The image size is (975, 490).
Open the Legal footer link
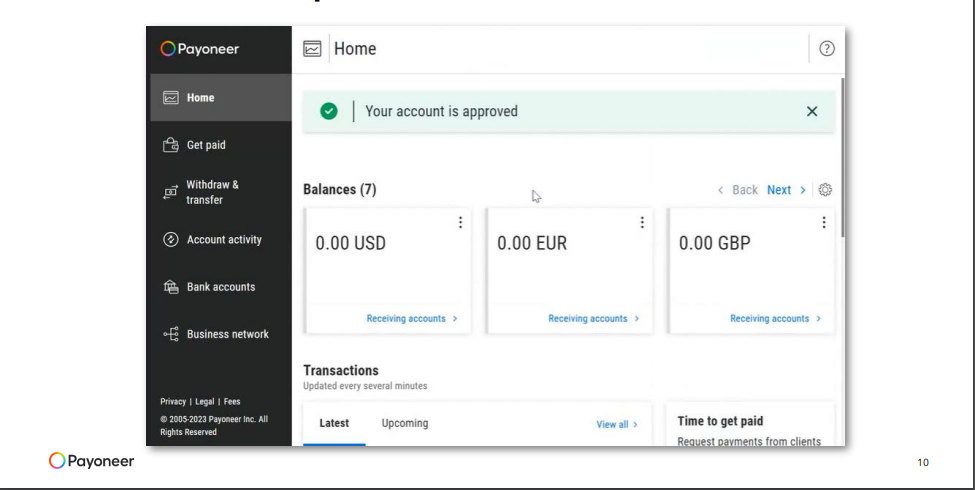coord(205,402)
